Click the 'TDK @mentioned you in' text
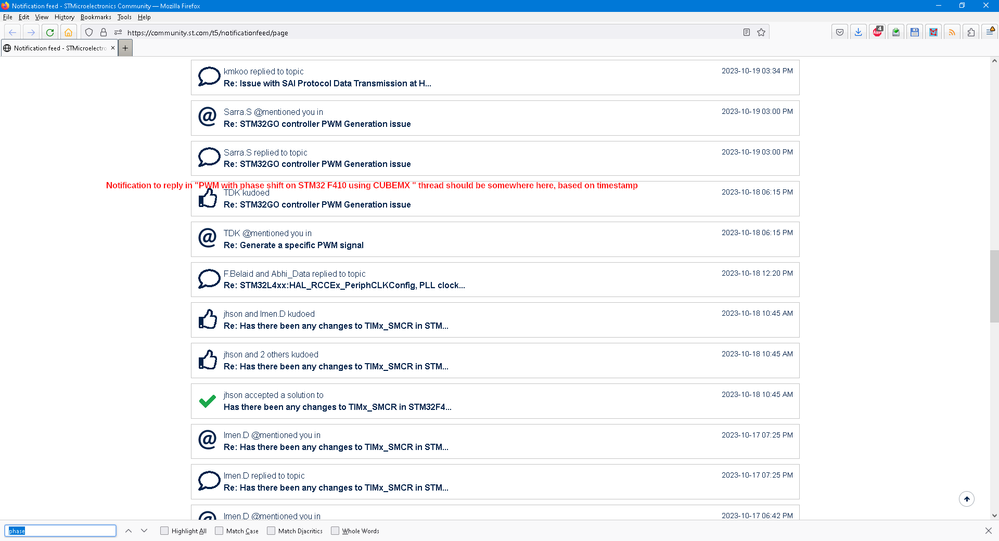Screen dimensions: 999x541 [x=268, y=233]
